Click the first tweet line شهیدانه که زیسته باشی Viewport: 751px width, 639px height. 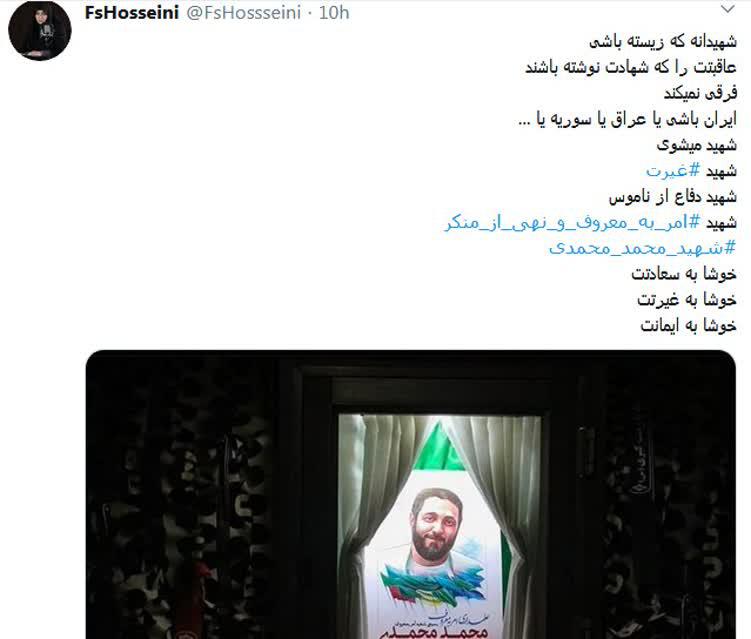point(663,42)
